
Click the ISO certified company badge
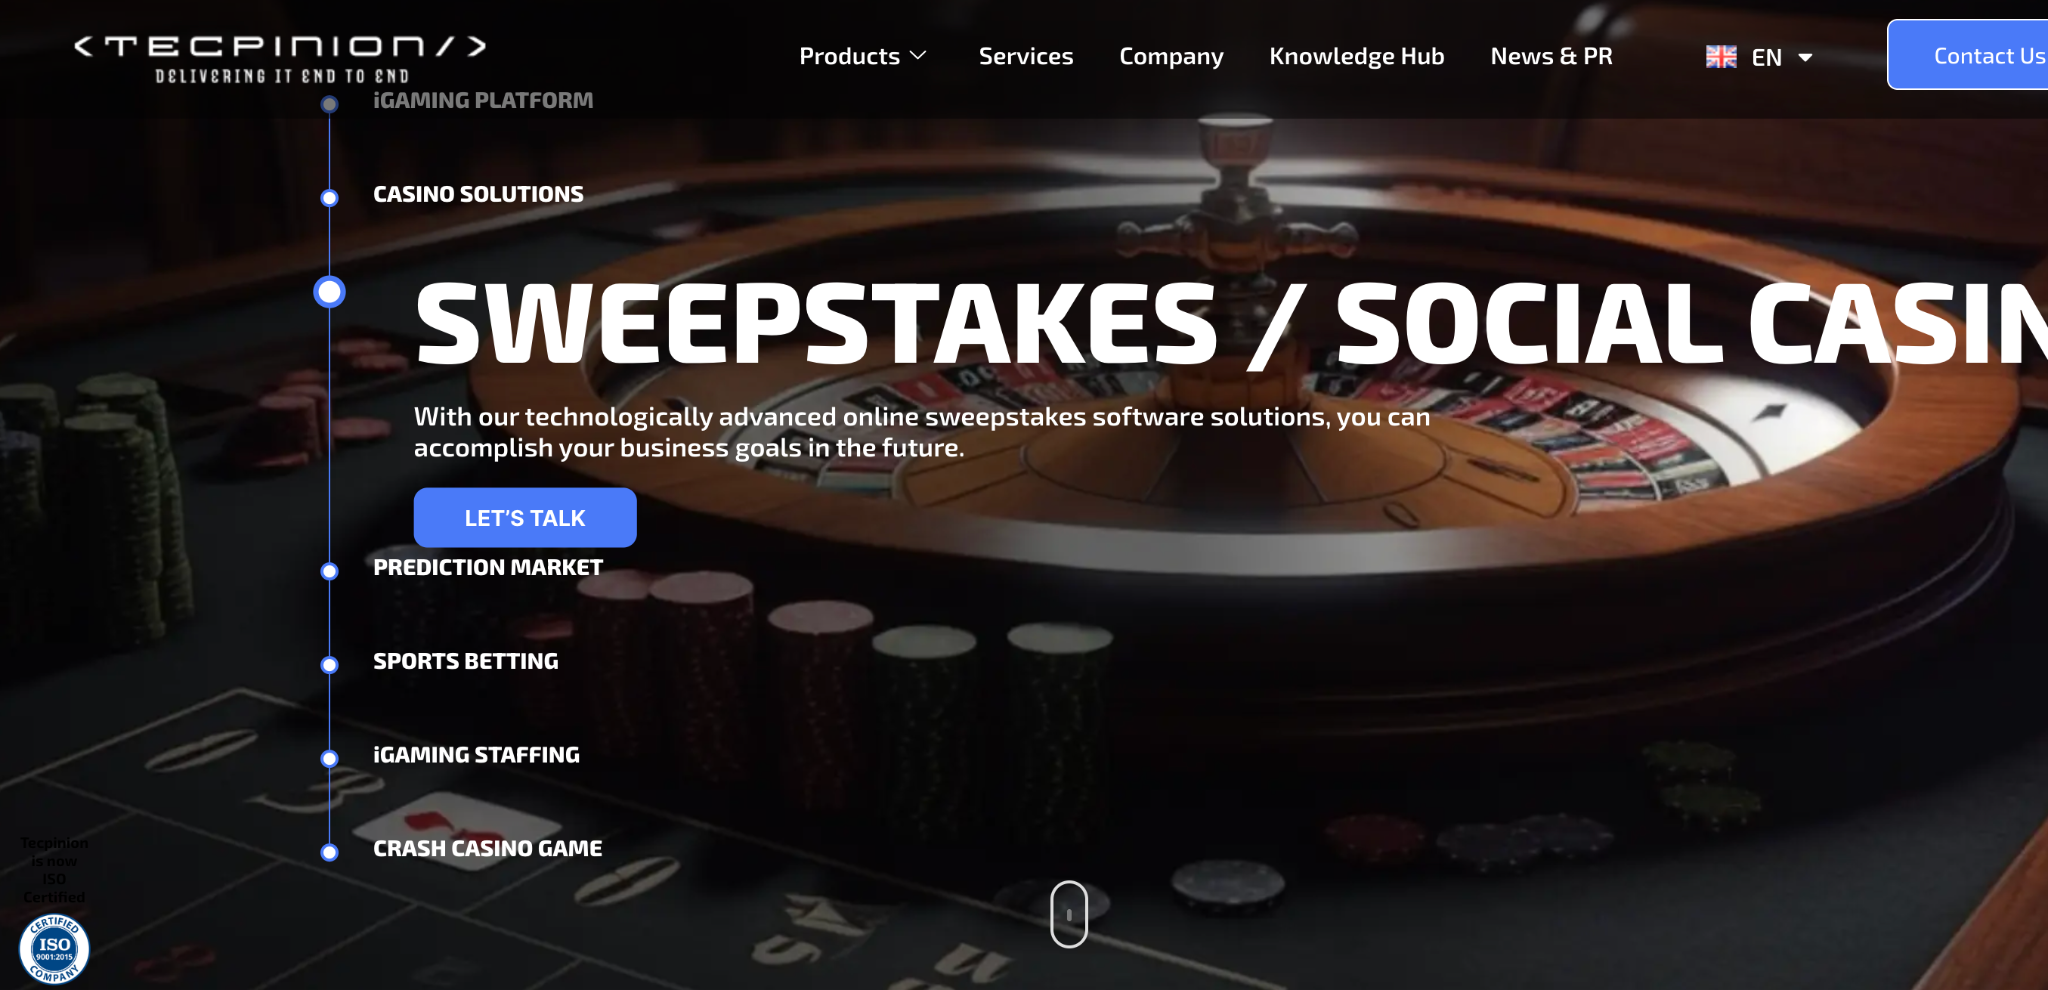[54, 949]
